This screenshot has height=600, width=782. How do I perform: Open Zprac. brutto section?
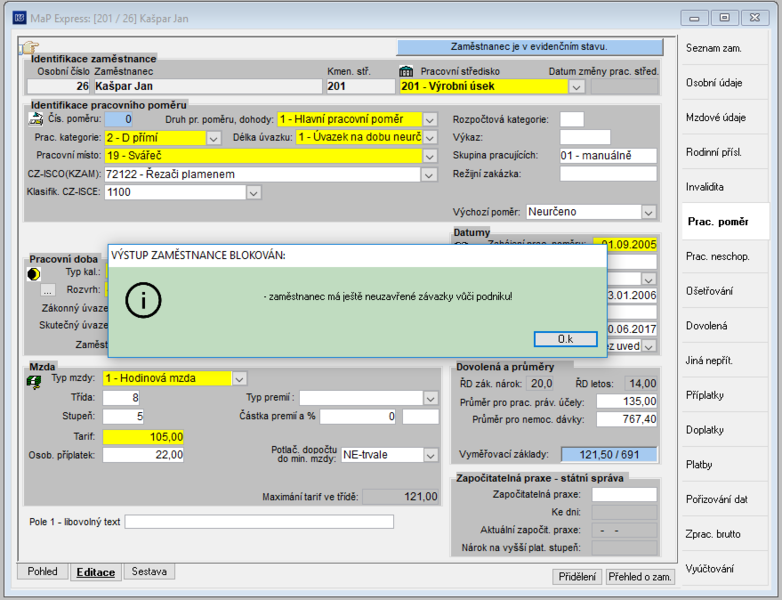pyautogui.click(x=724, y=534)
